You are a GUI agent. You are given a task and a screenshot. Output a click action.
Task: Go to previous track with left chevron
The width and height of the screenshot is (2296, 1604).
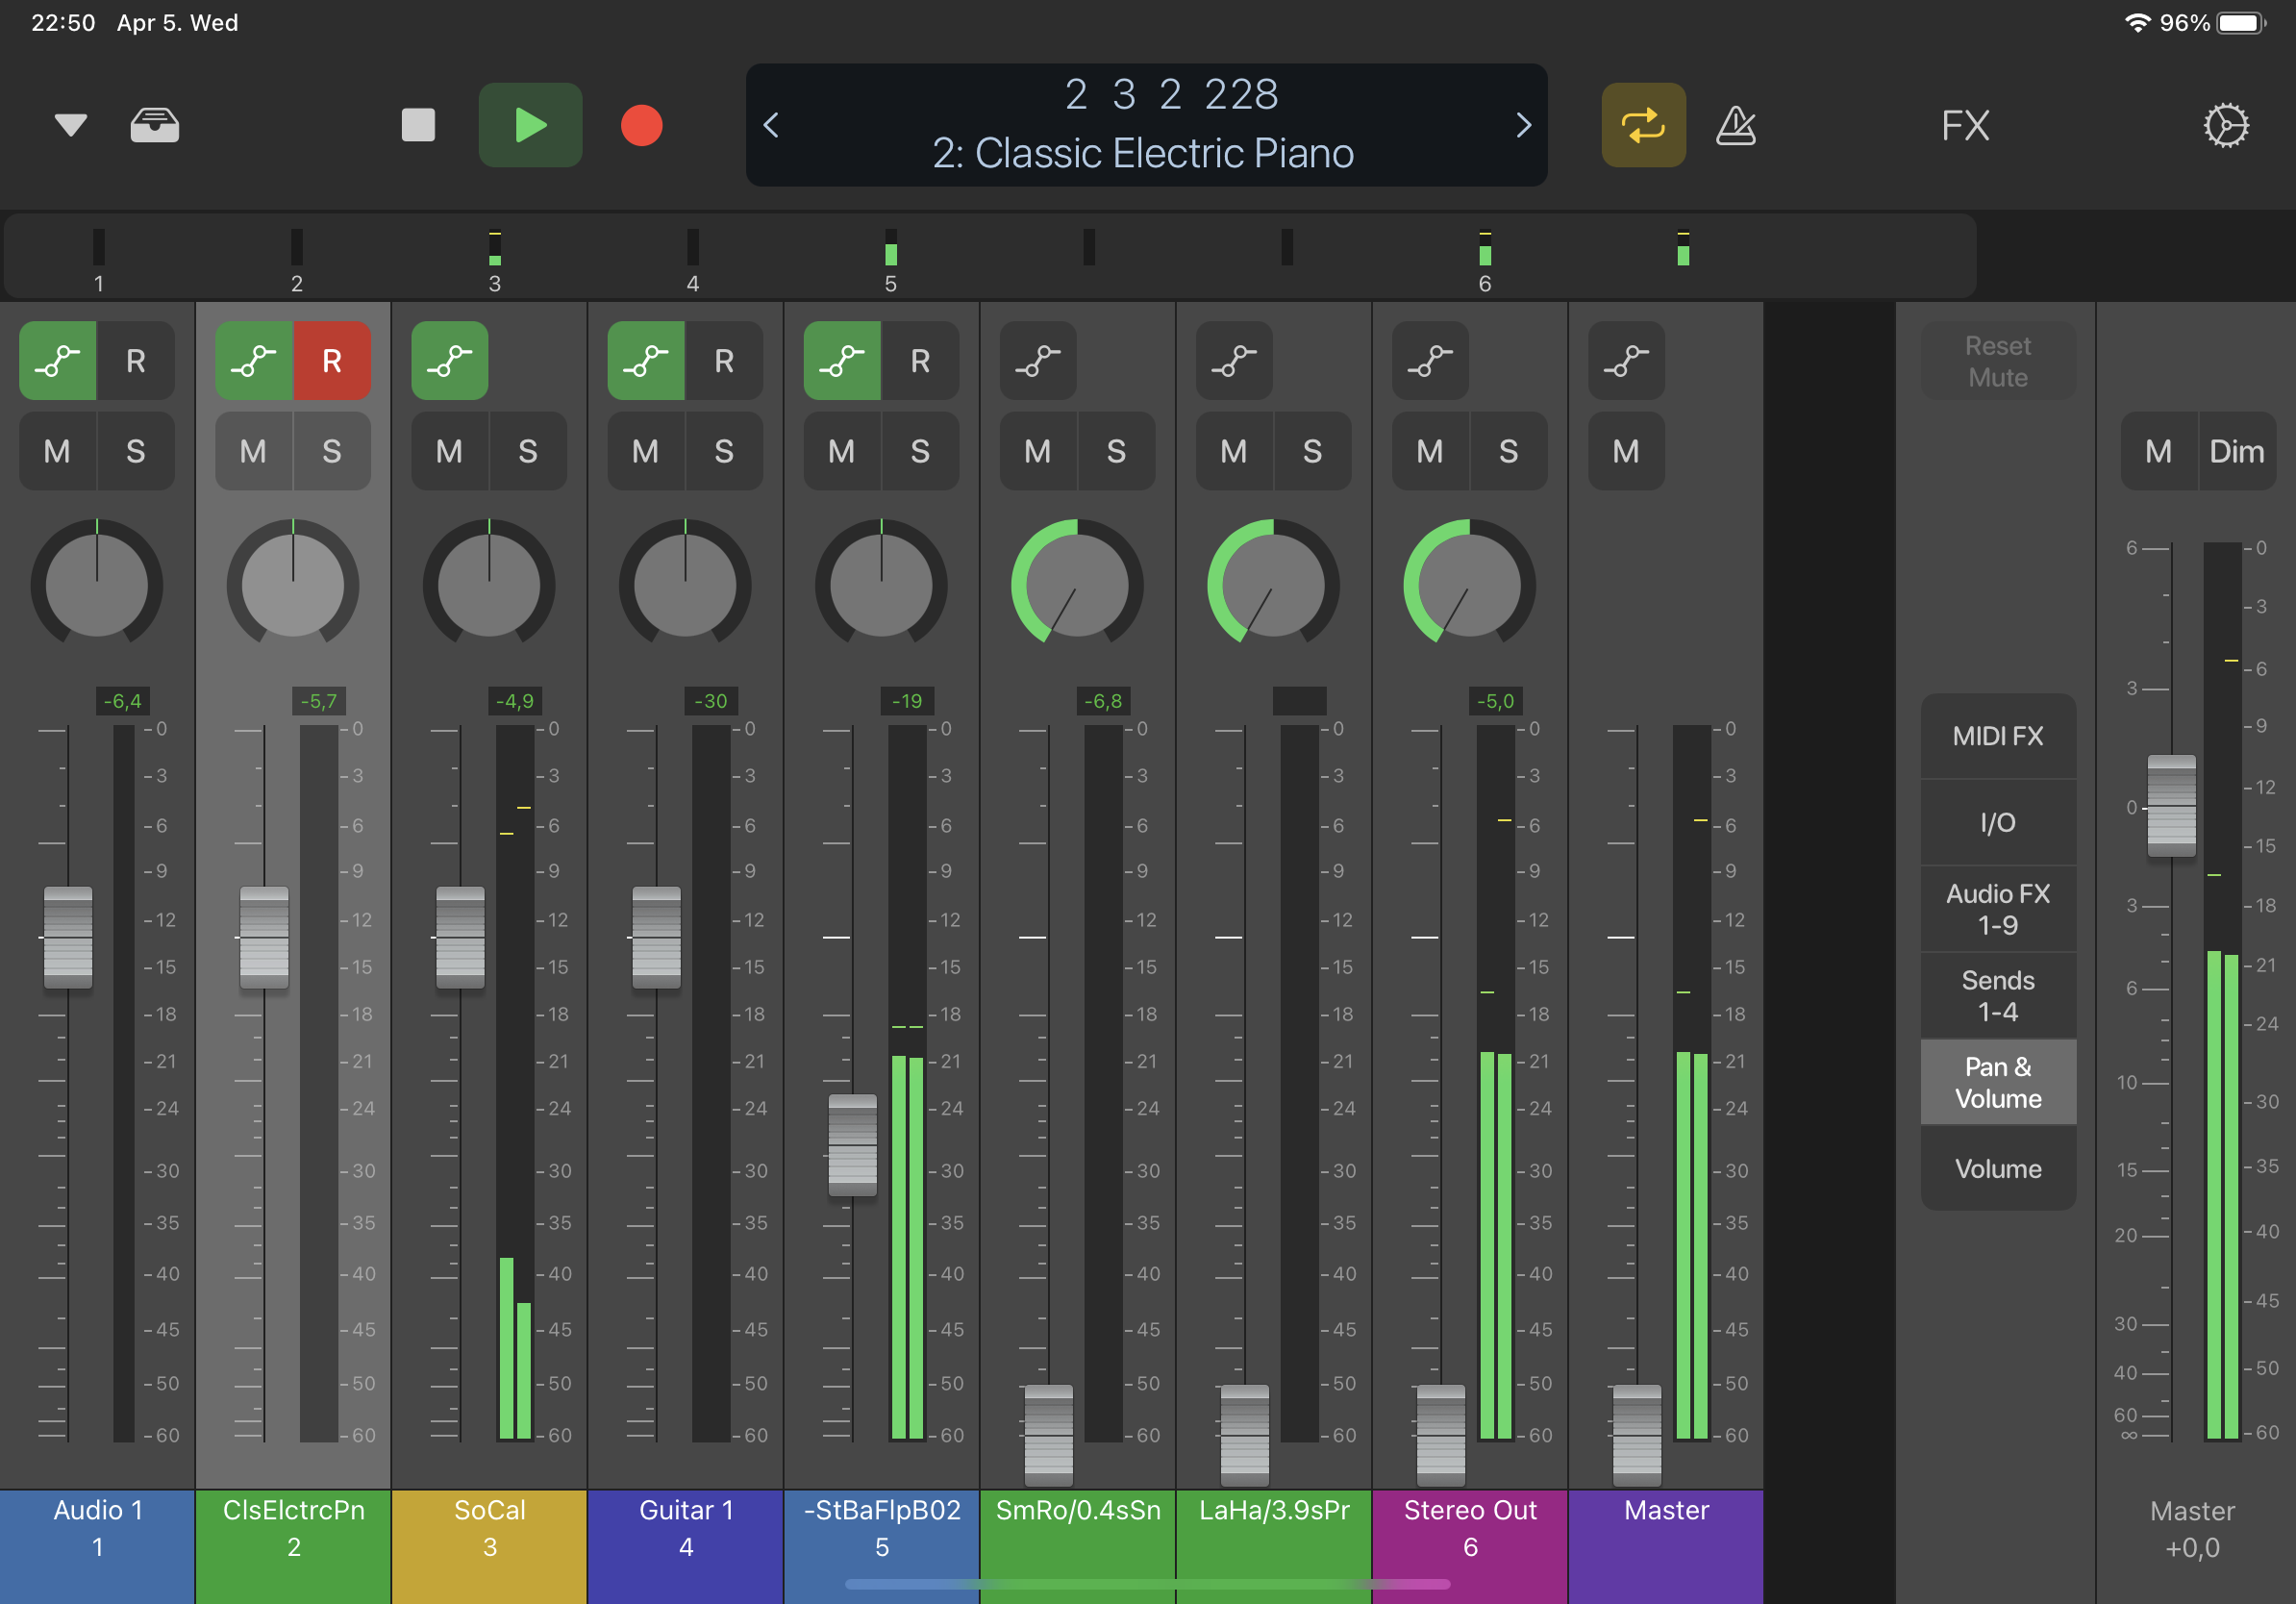[771, 125]
